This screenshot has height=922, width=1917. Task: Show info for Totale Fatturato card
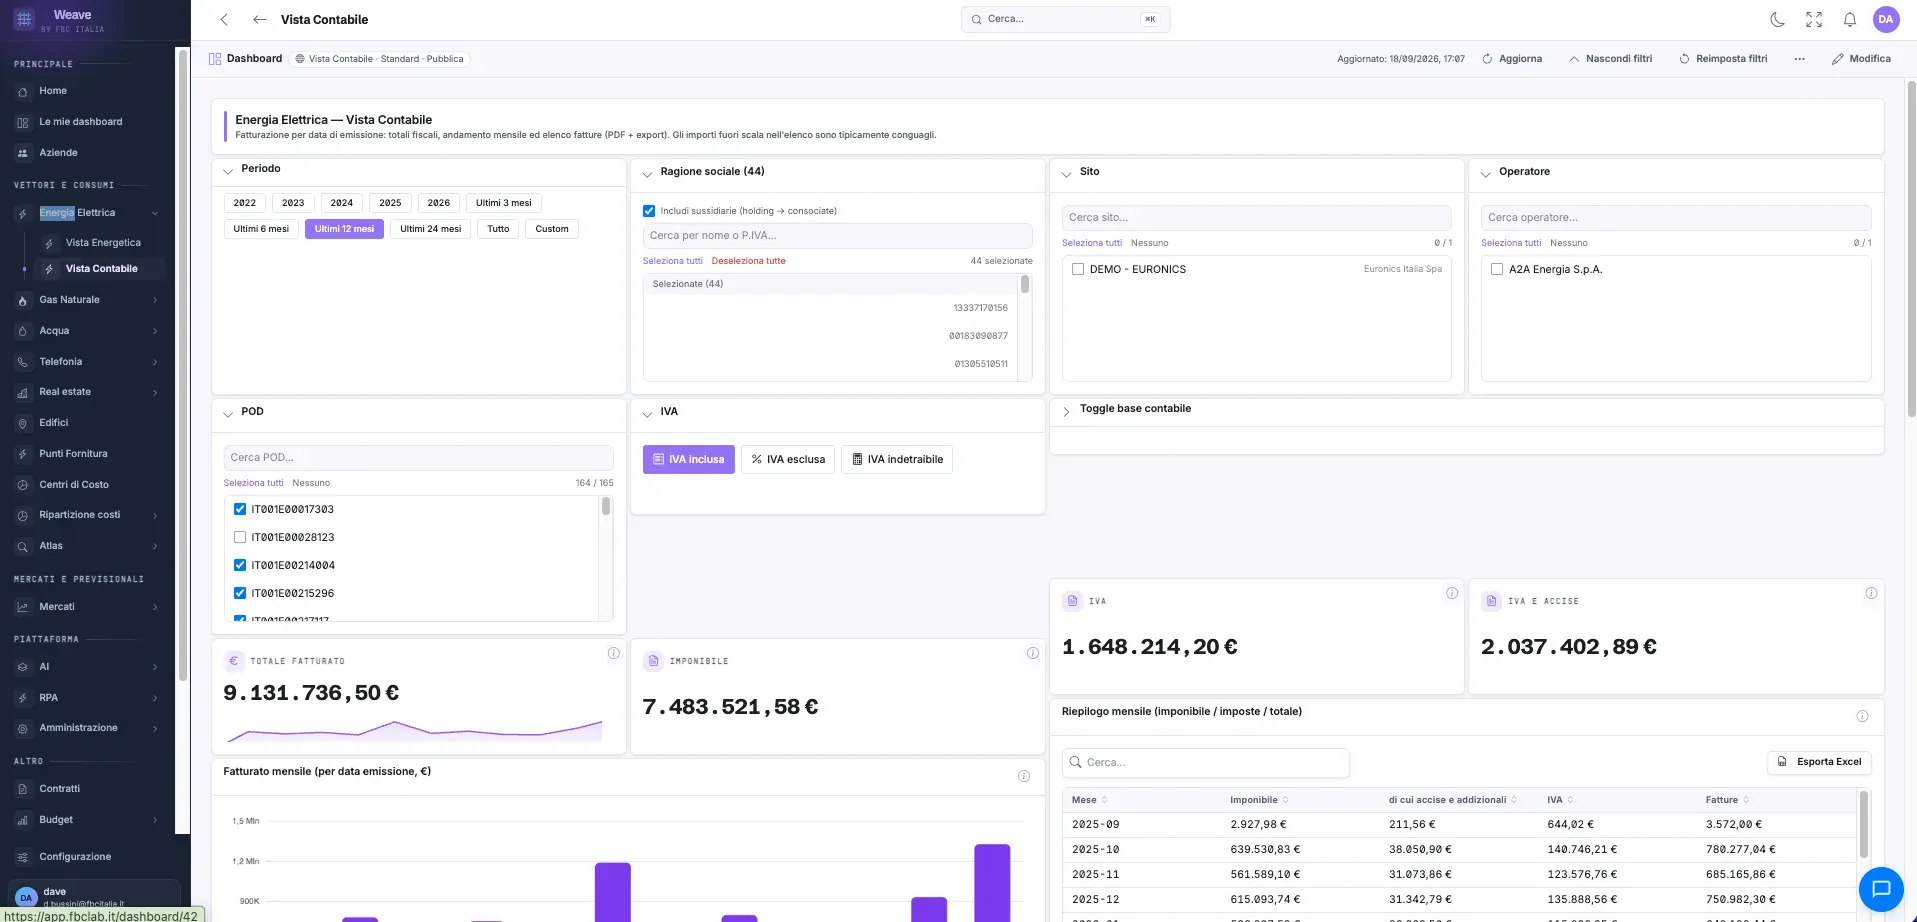point(614,653)
